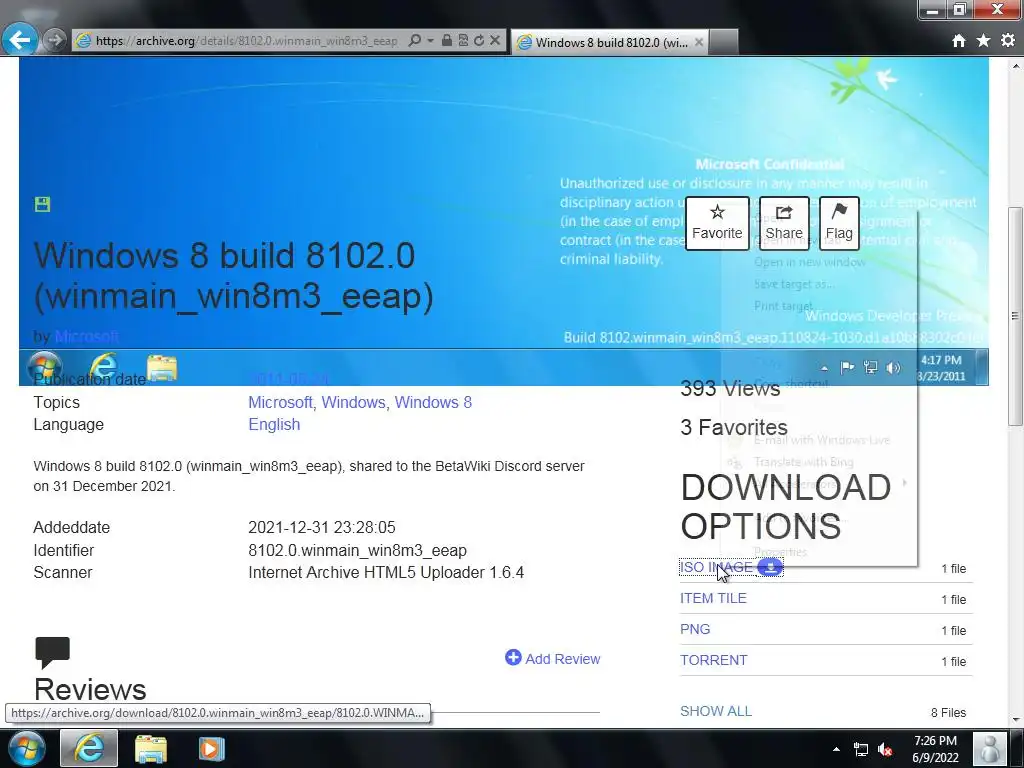Switch to Windows 8 build 8102.0 tab
1024x768 pixels.
(611, 42)
